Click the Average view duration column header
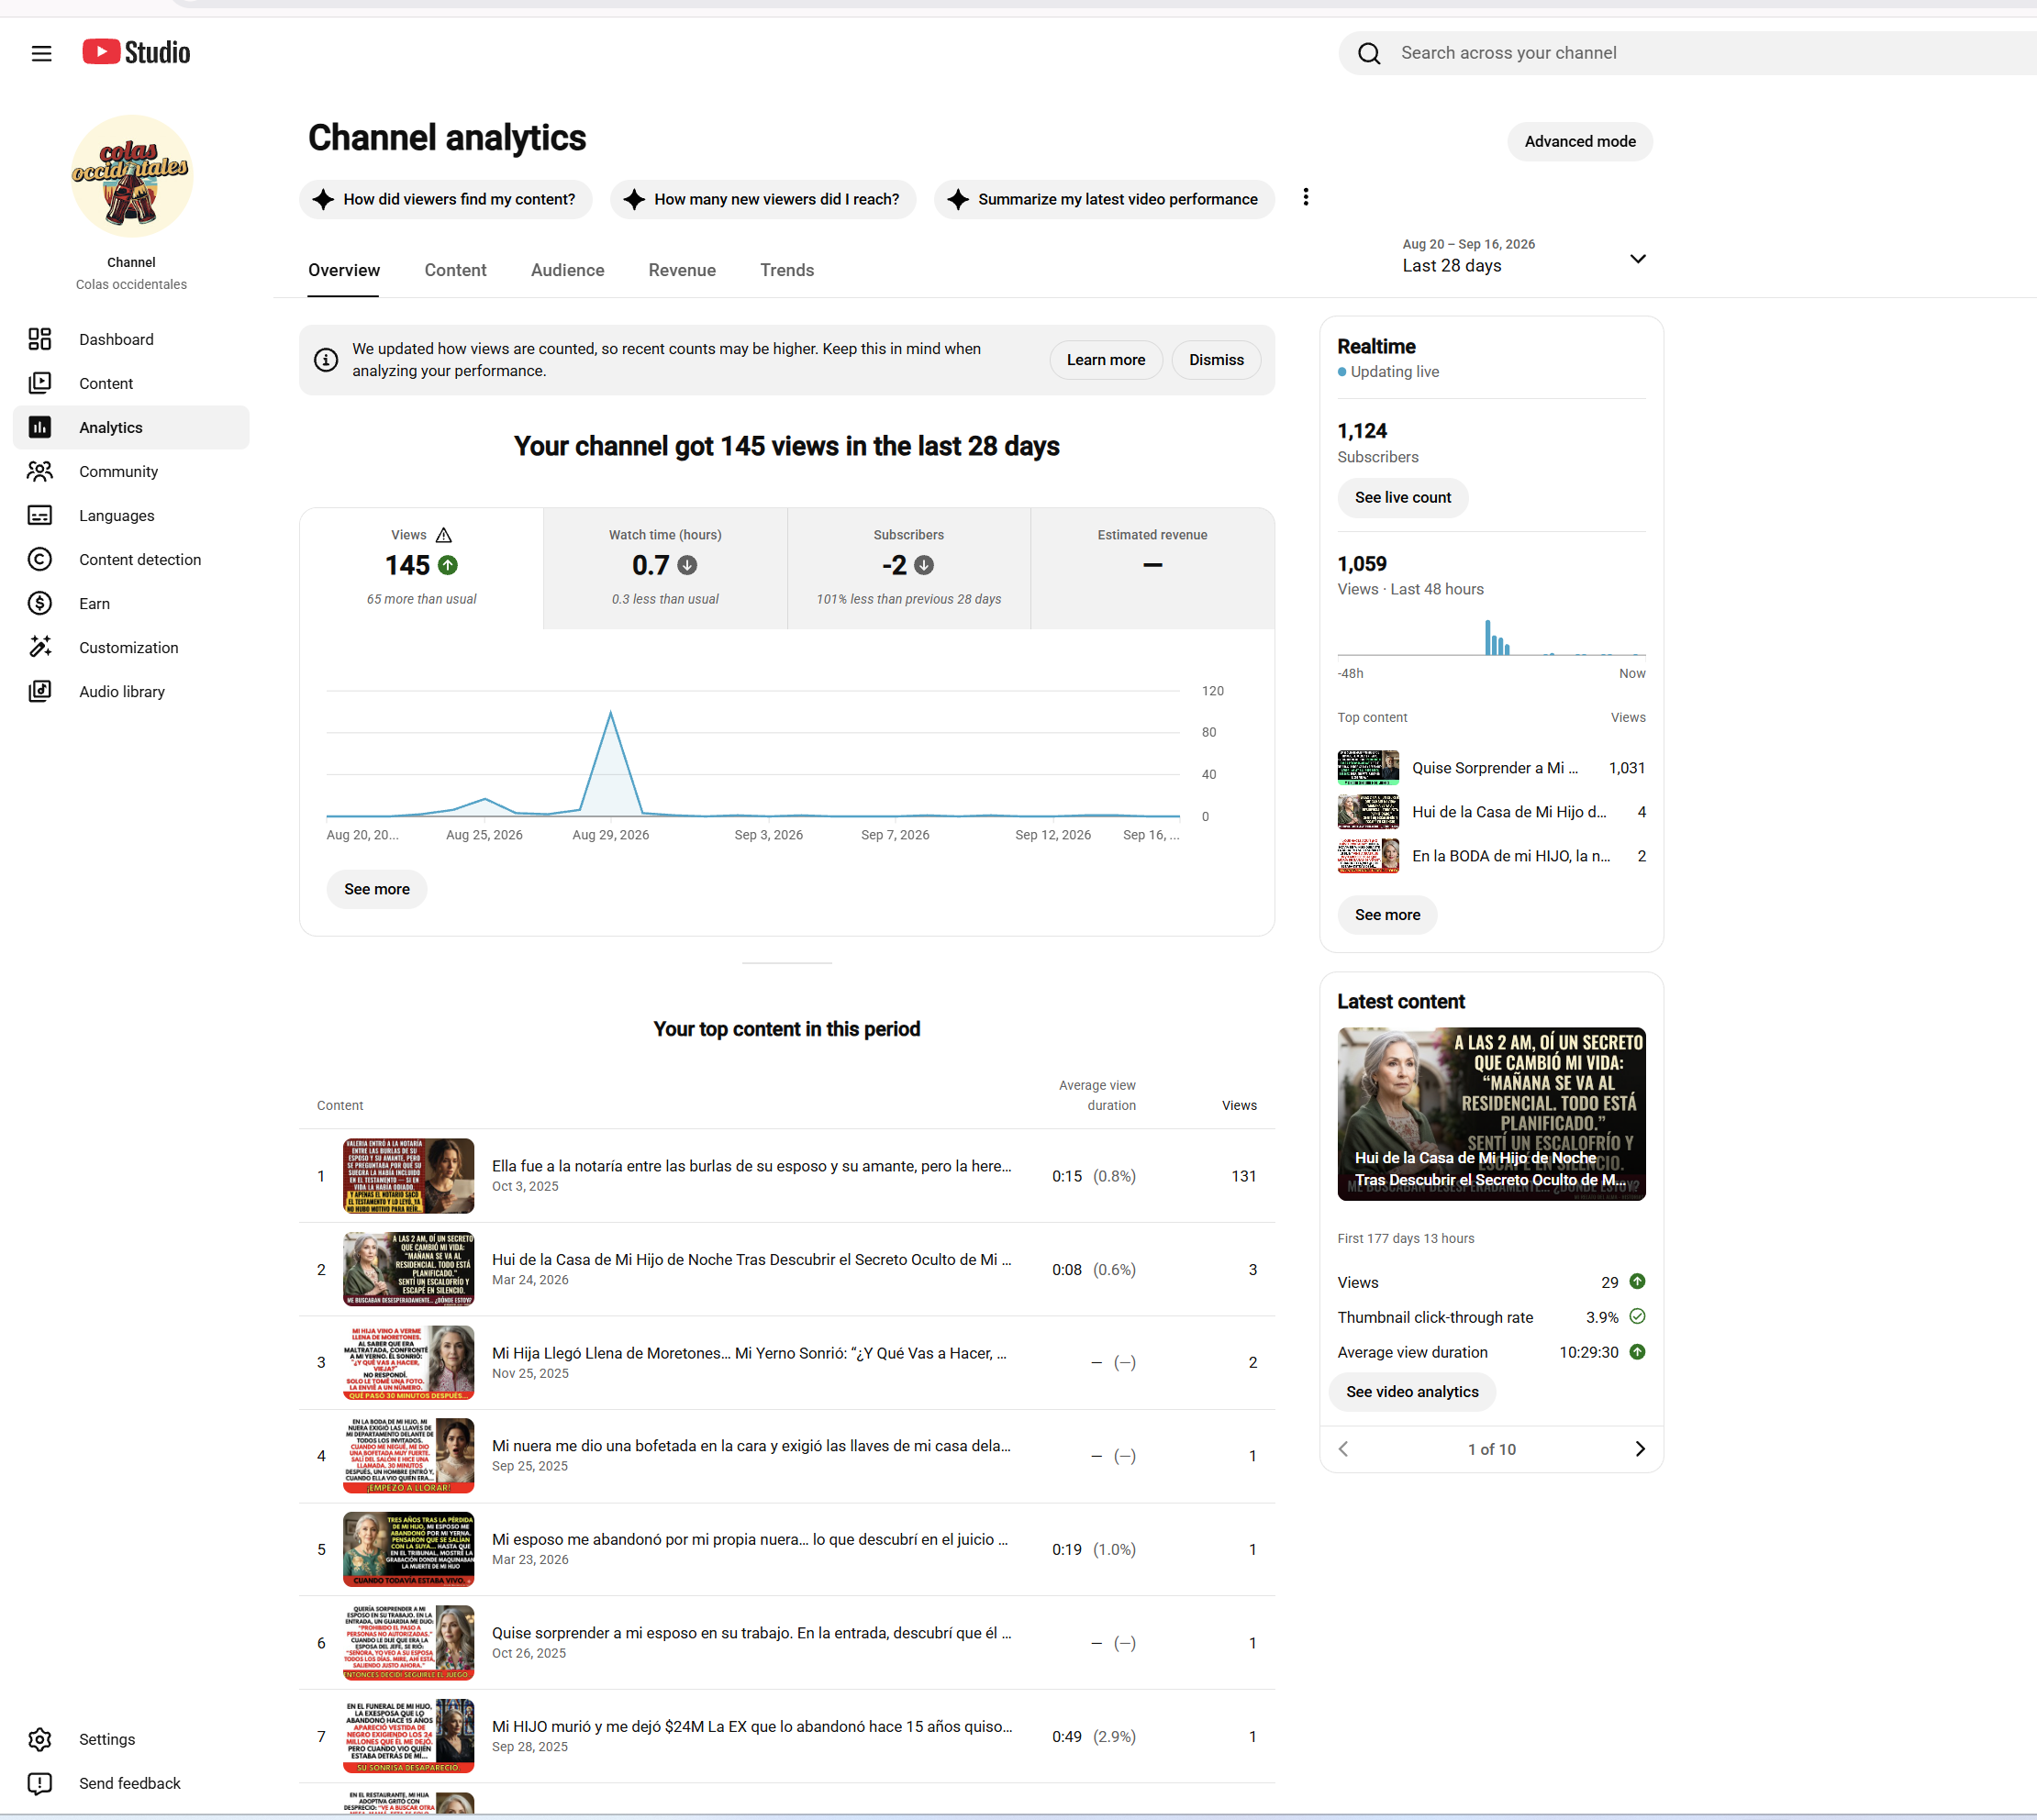 (x=1097, y=1095)
